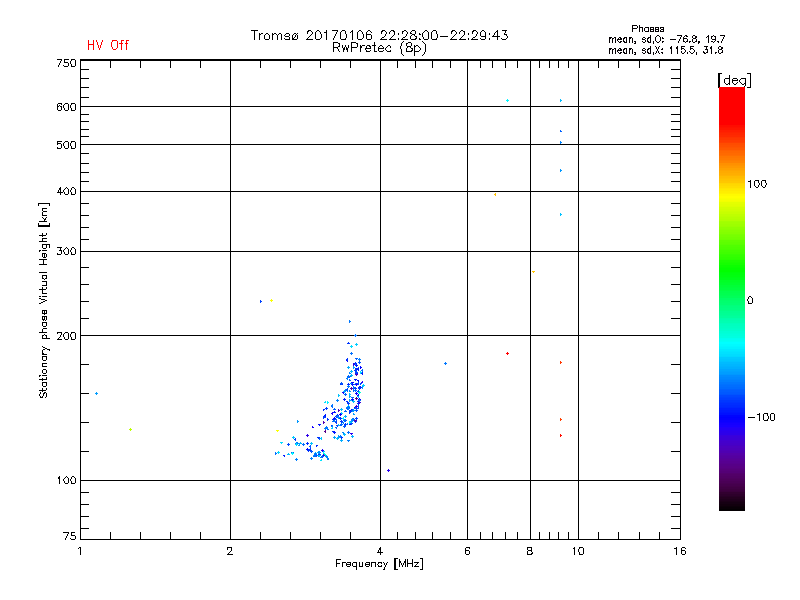This screenshot has height=600, width=800.
Task: Click the 'mean, sd,O: -76.8, 19.7' line
Action: pos(666,39)
